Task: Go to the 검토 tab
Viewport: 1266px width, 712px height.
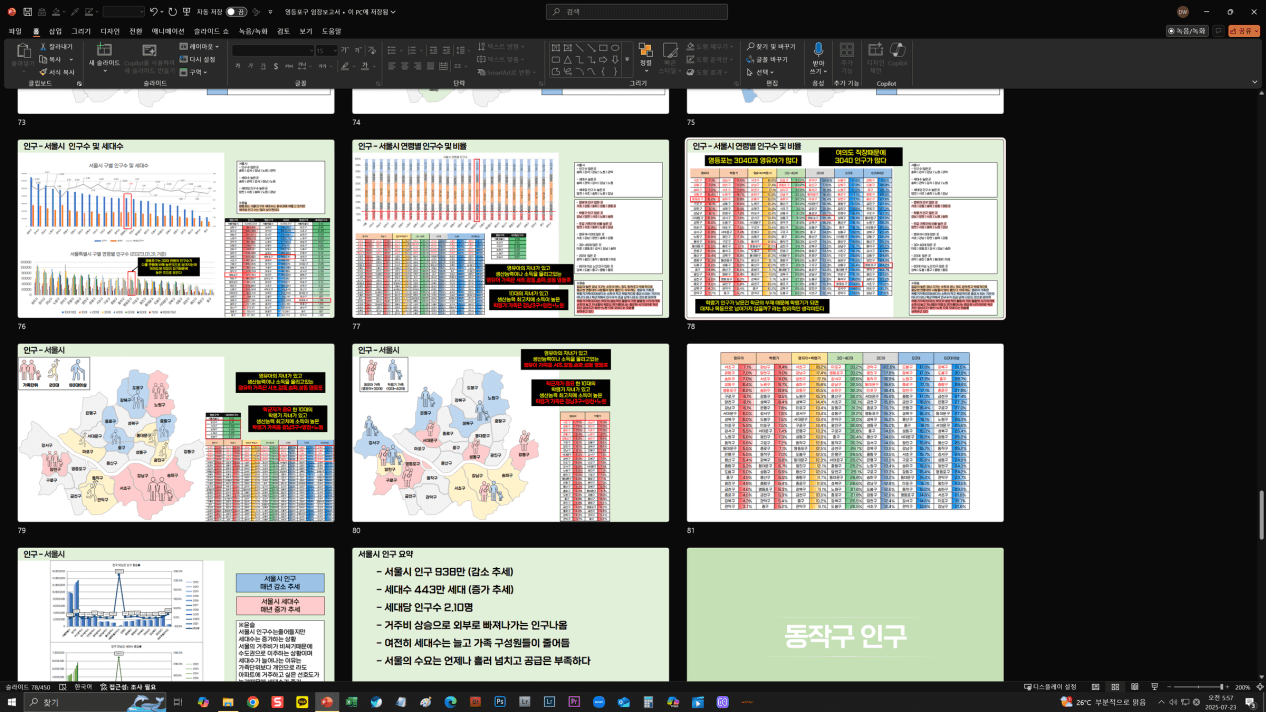Action: pos(283,31)
